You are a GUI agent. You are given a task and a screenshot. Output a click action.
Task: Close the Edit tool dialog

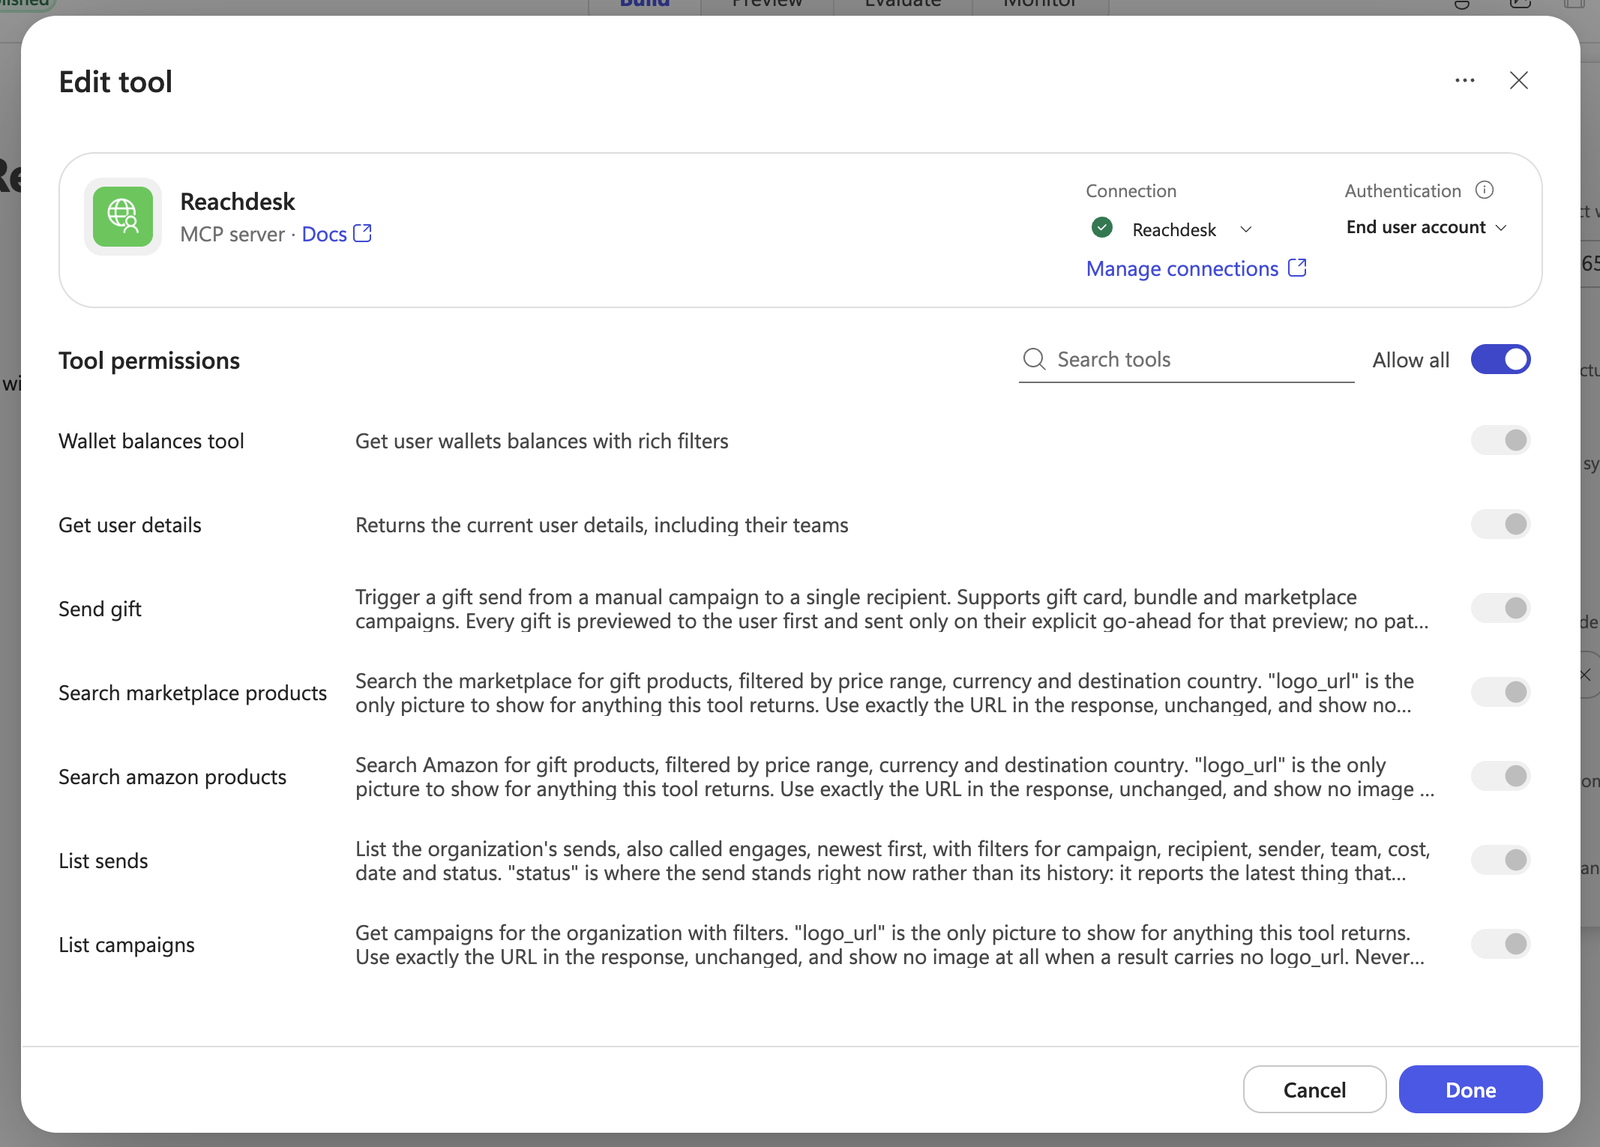coord(1518,80)
